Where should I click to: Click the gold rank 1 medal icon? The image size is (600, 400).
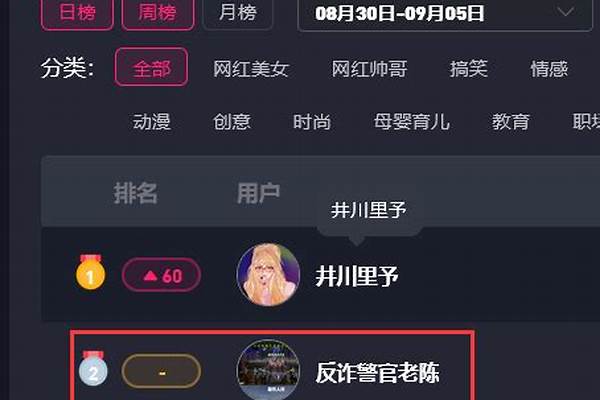90,272
